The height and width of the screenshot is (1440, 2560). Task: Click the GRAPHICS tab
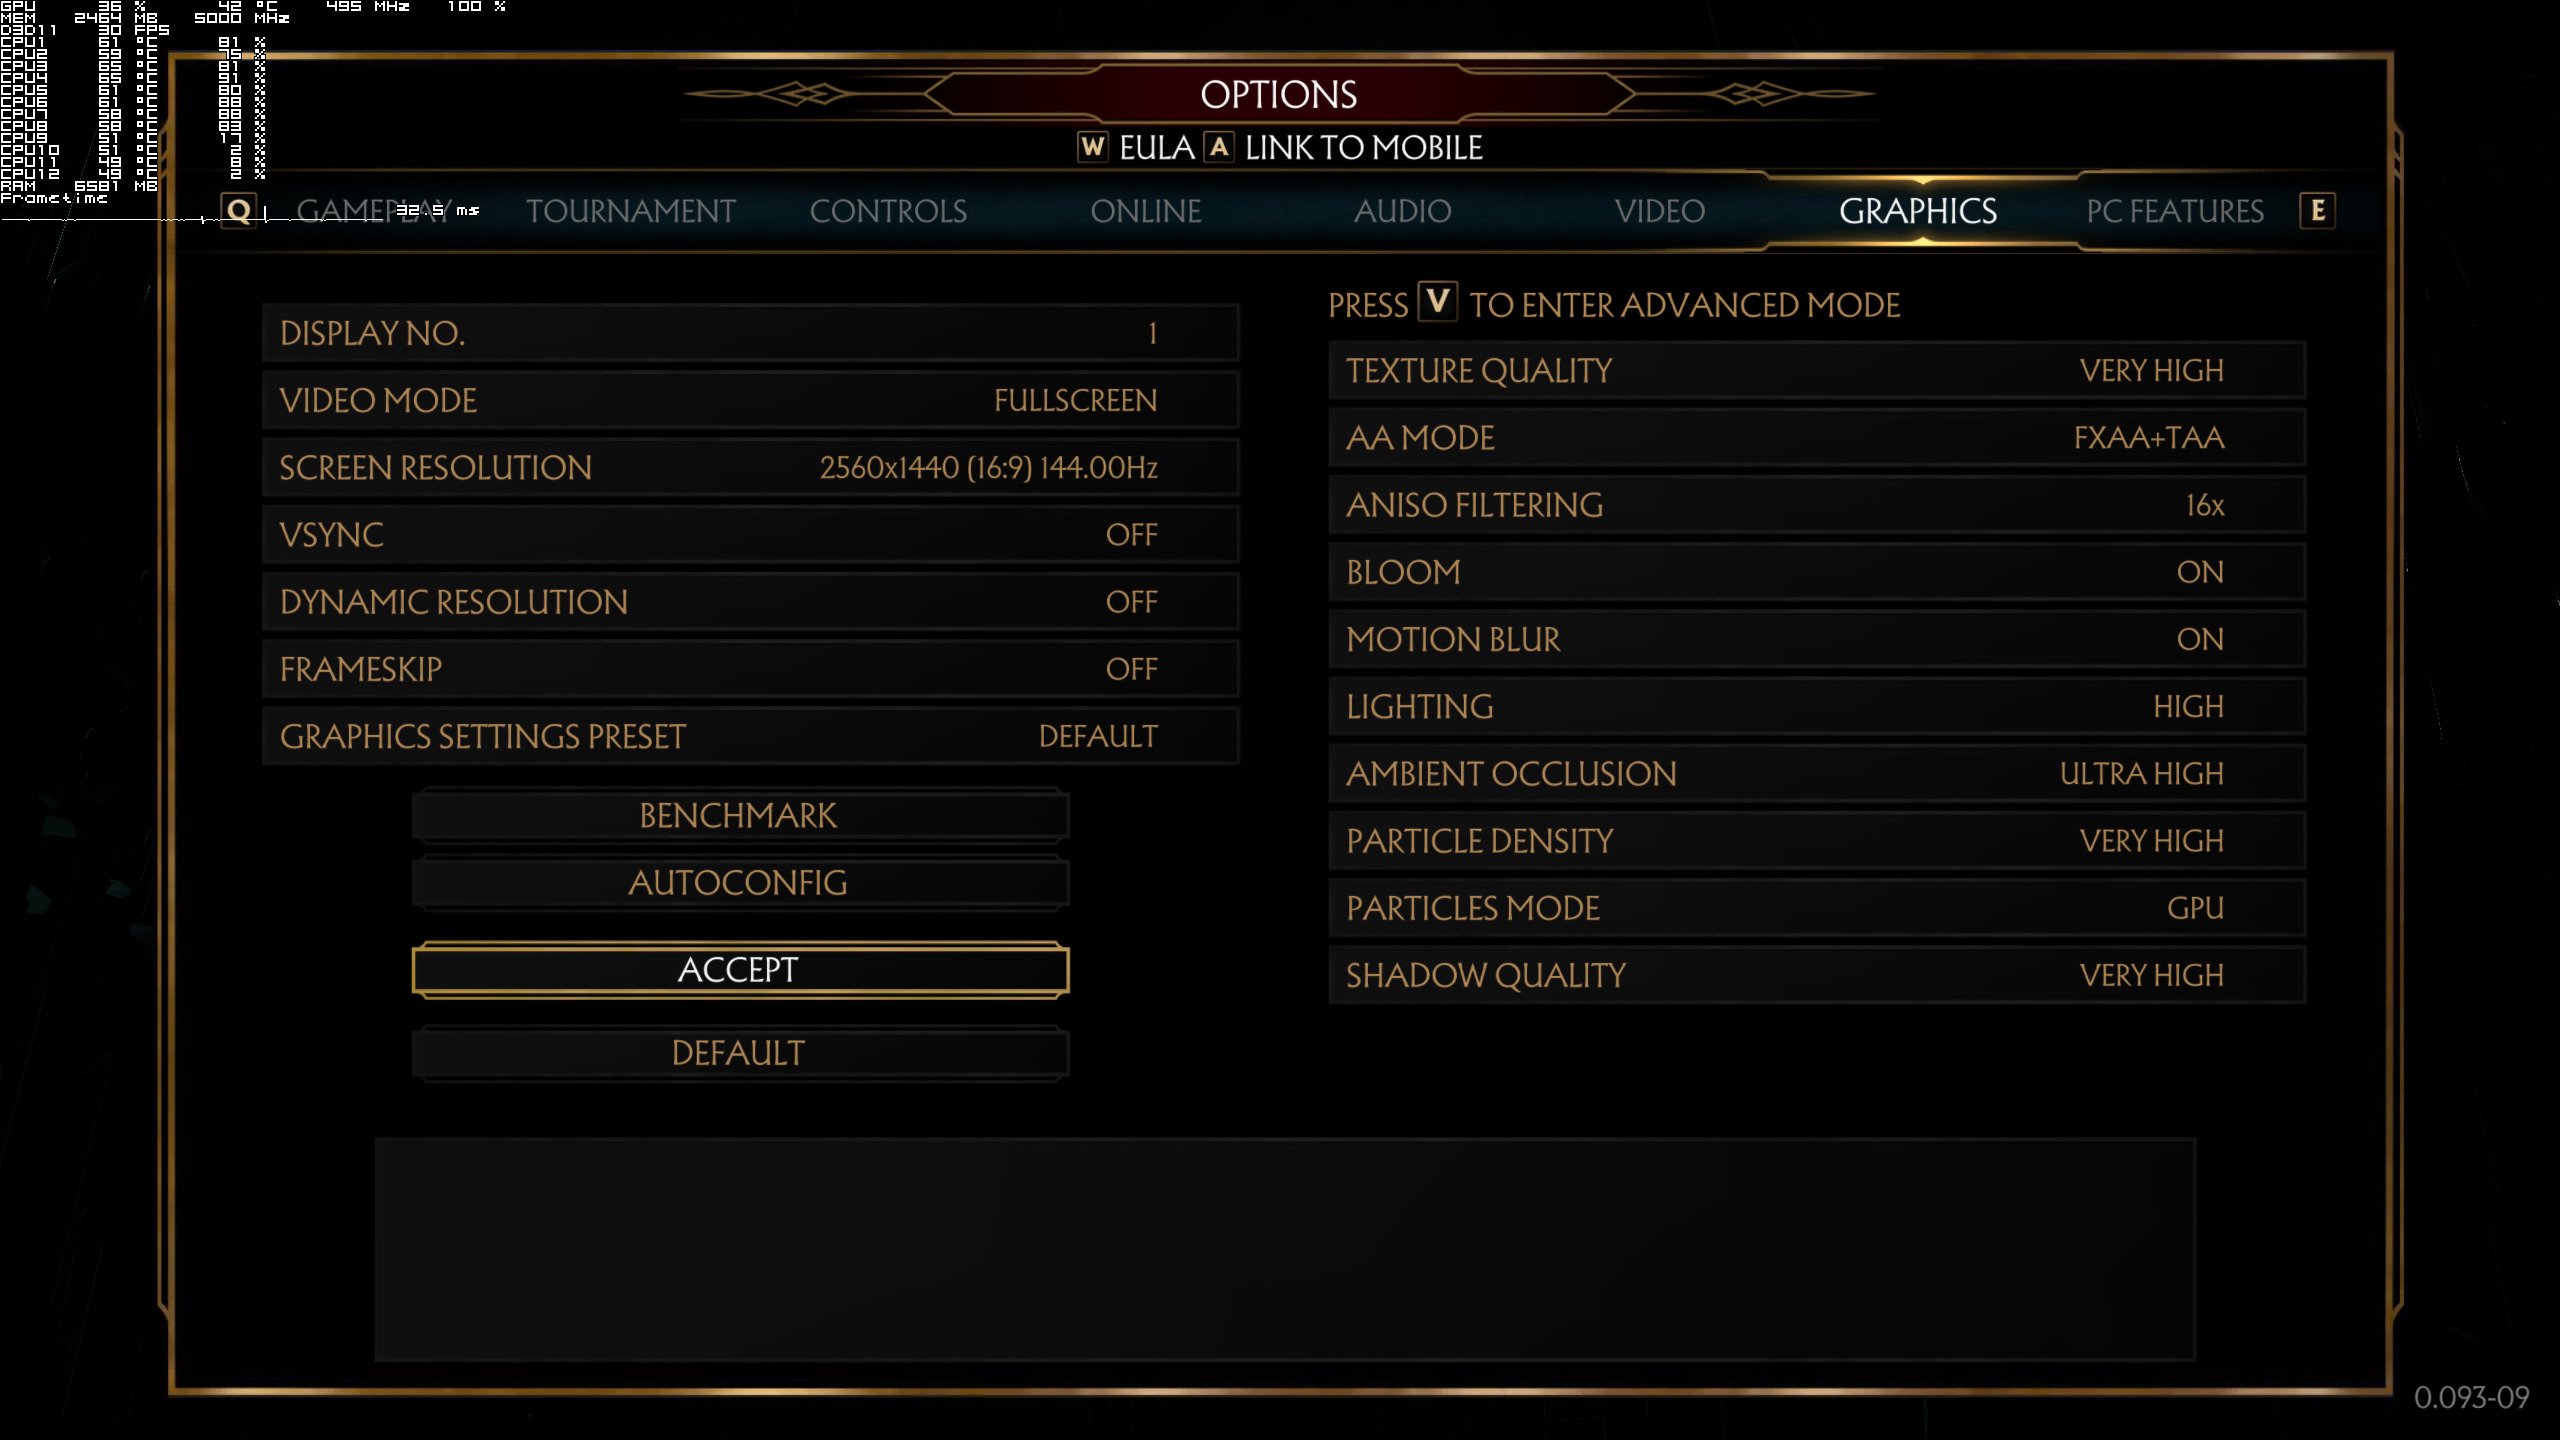1916,211
